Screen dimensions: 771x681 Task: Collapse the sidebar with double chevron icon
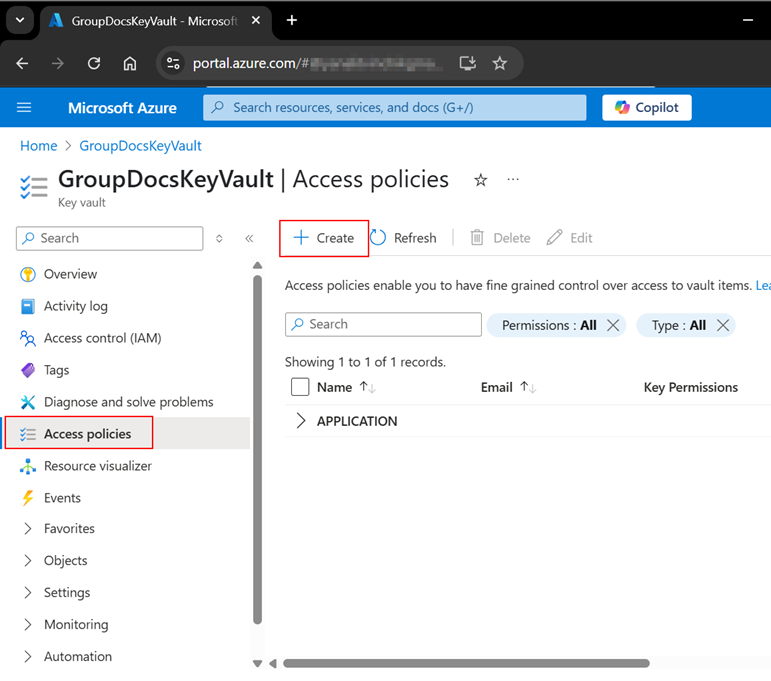249,238
